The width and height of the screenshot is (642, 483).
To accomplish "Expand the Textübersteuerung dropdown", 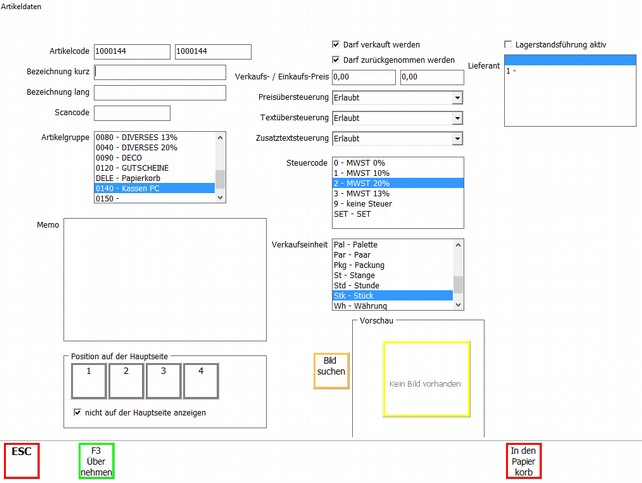I will point(457,118).
